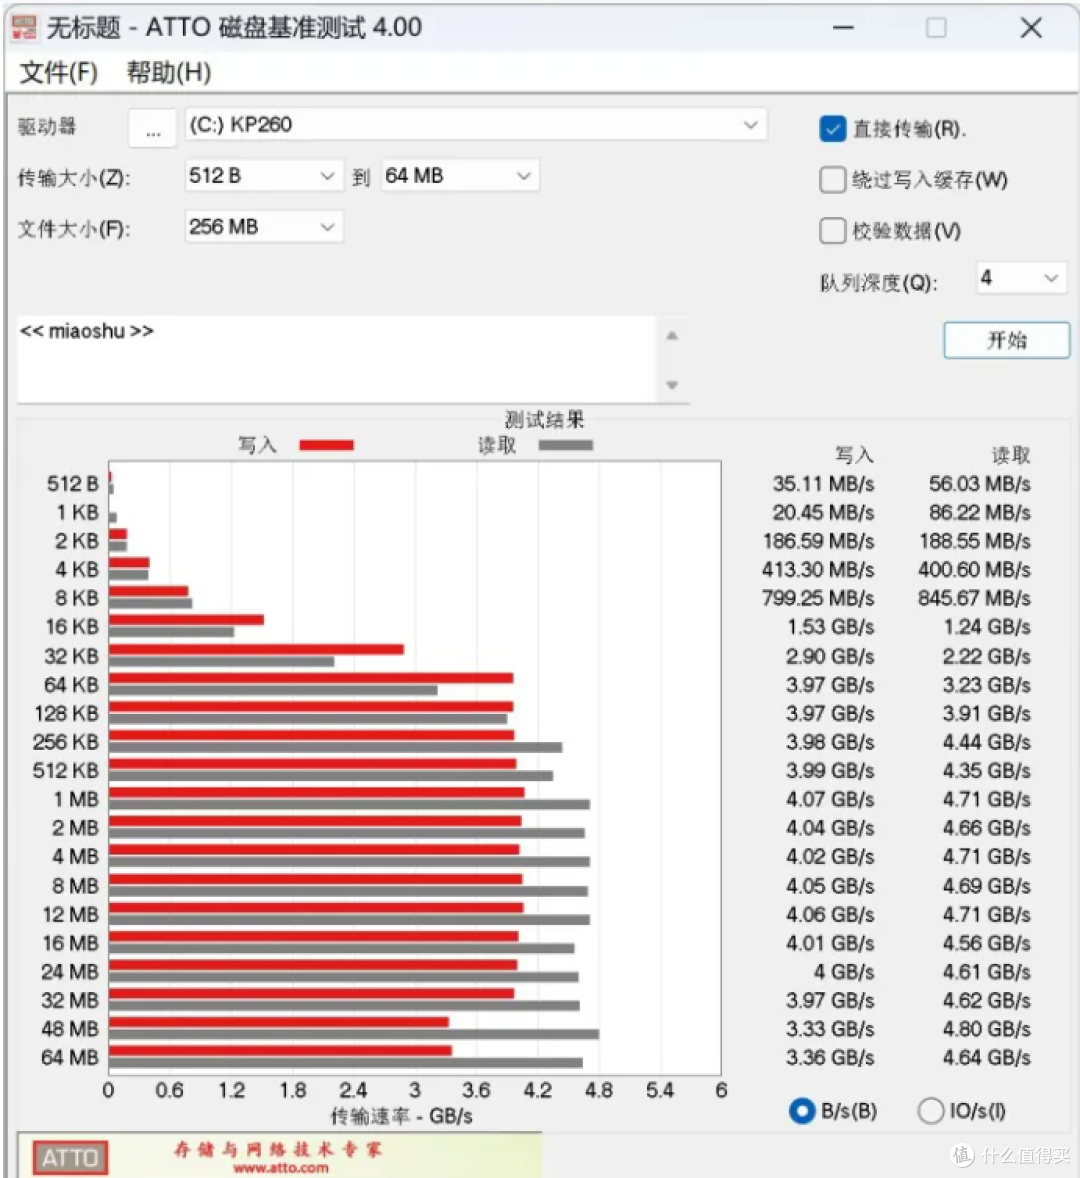Click the 413.30 MB/s write value
Viewport: 1080px width, 1178px height.
[x=818, y=569]
